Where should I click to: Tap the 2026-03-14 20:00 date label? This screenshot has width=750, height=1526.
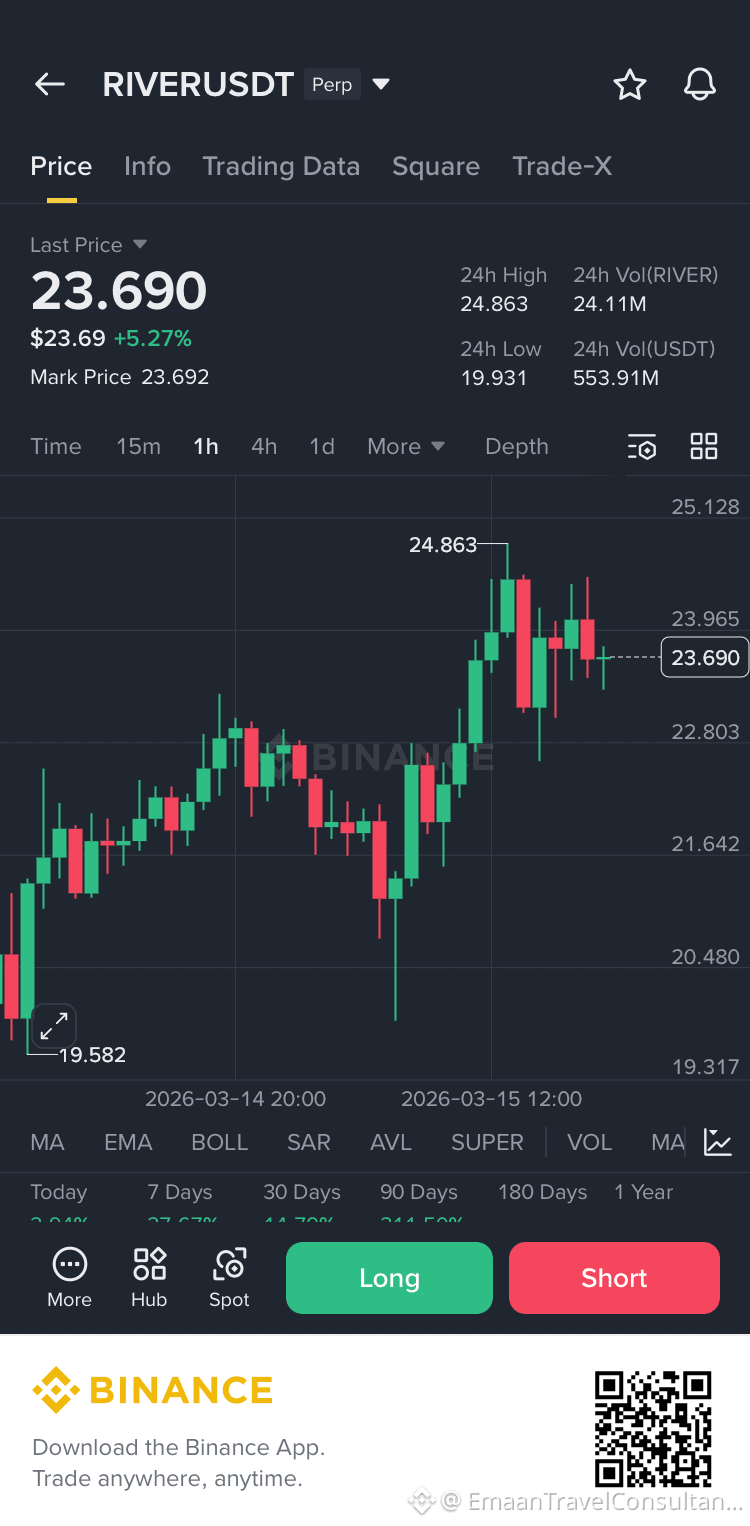pos(235,1098)
